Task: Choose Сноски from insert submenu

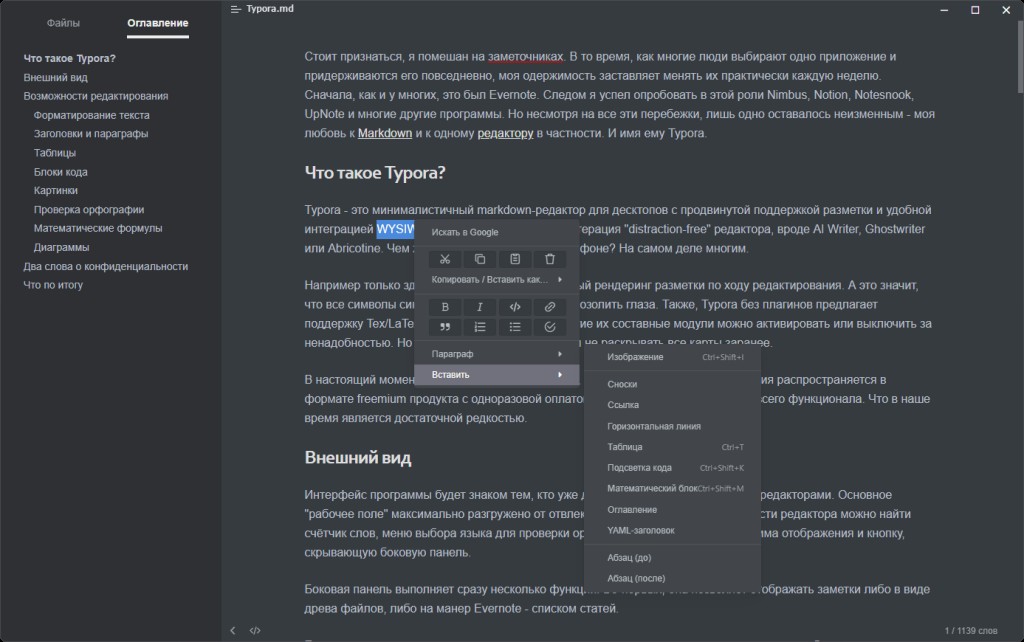Action: click(673, 384)
